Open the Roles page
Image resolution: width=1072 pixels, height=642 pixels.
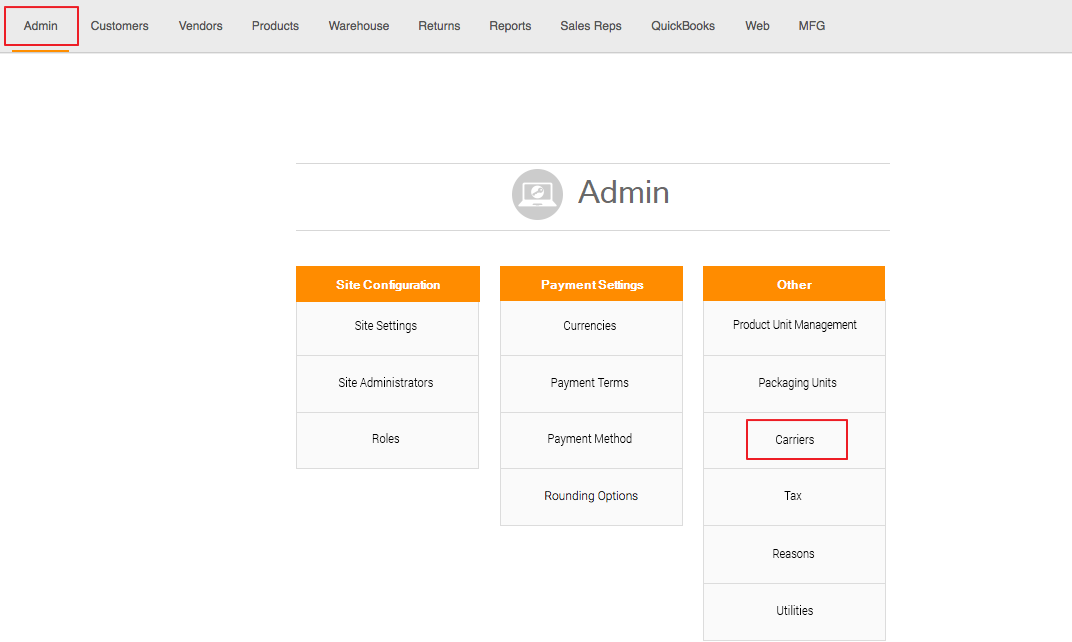tap(386, 439)
